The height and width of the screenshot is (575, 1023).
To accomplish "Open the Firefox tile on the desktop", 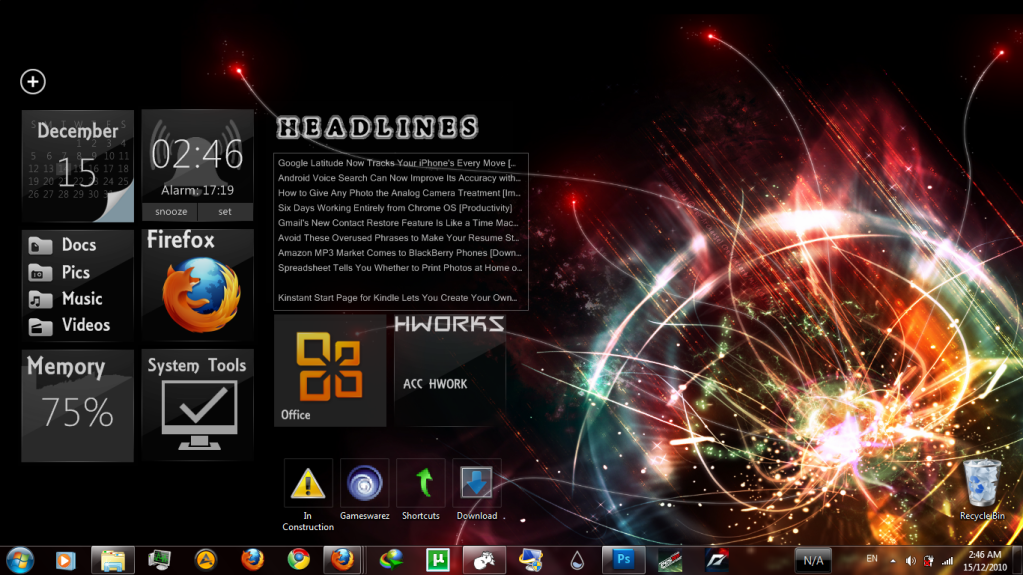I will (x=198, y=283).
